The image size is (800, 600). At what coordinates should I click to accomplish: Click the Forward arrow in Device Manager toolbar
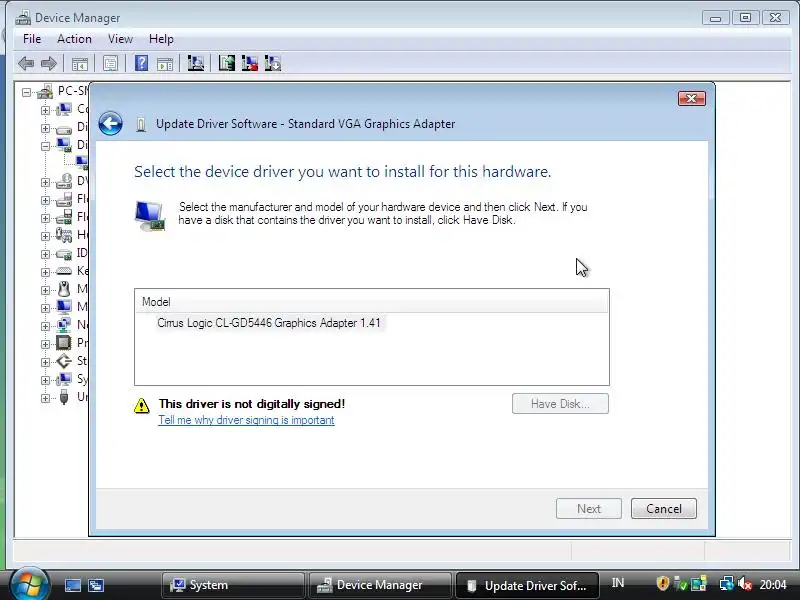click(x=48, y=64)
